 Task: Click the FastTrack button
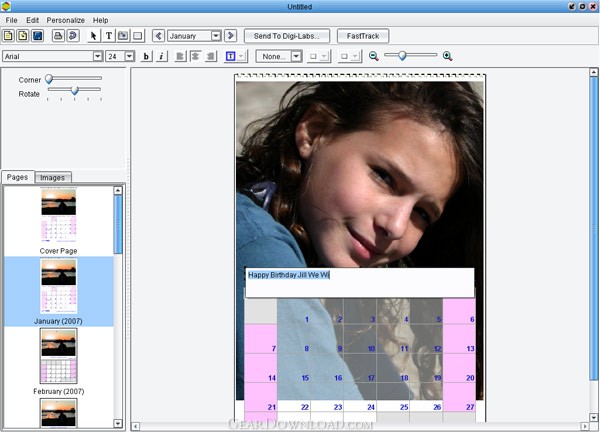pyautogui.click(x=363, y=36)
